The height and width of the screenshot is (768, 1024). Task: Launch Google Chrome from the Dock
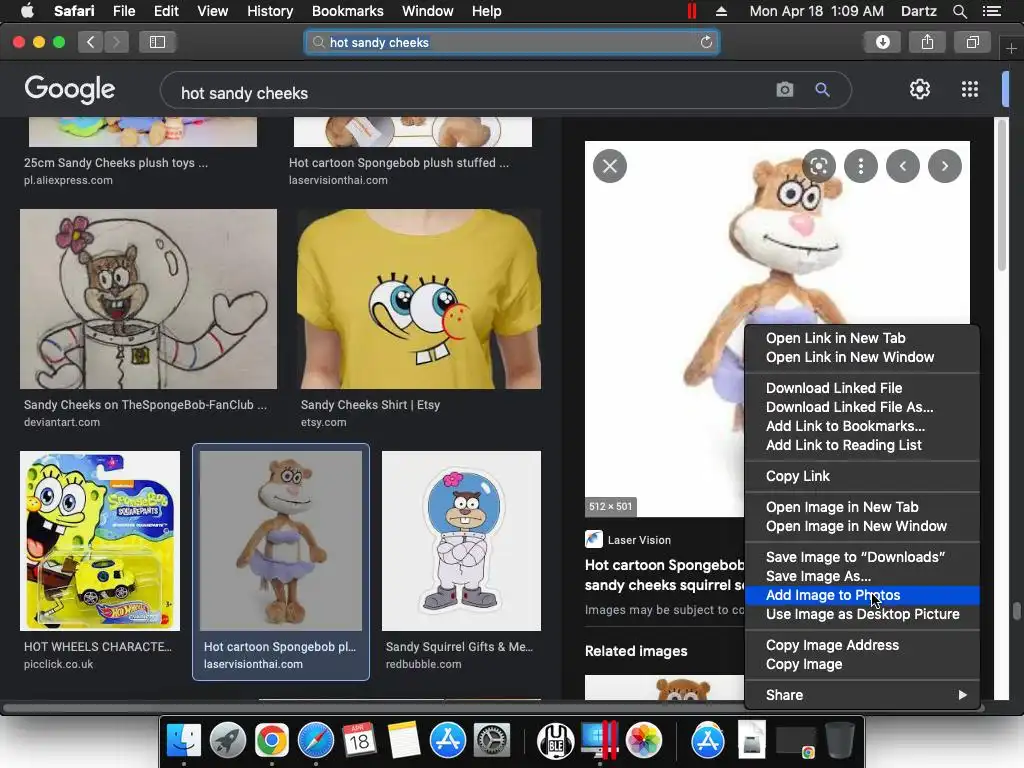[x=272, y=740]
